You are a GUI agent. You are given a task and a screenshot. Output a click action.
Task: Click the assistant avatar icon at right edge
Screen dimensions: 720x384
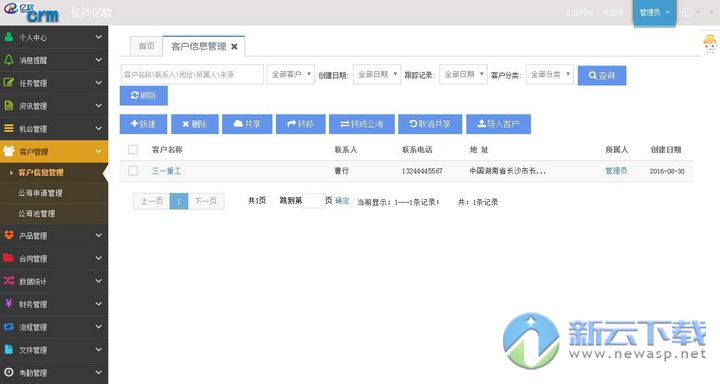click(710, 44)
